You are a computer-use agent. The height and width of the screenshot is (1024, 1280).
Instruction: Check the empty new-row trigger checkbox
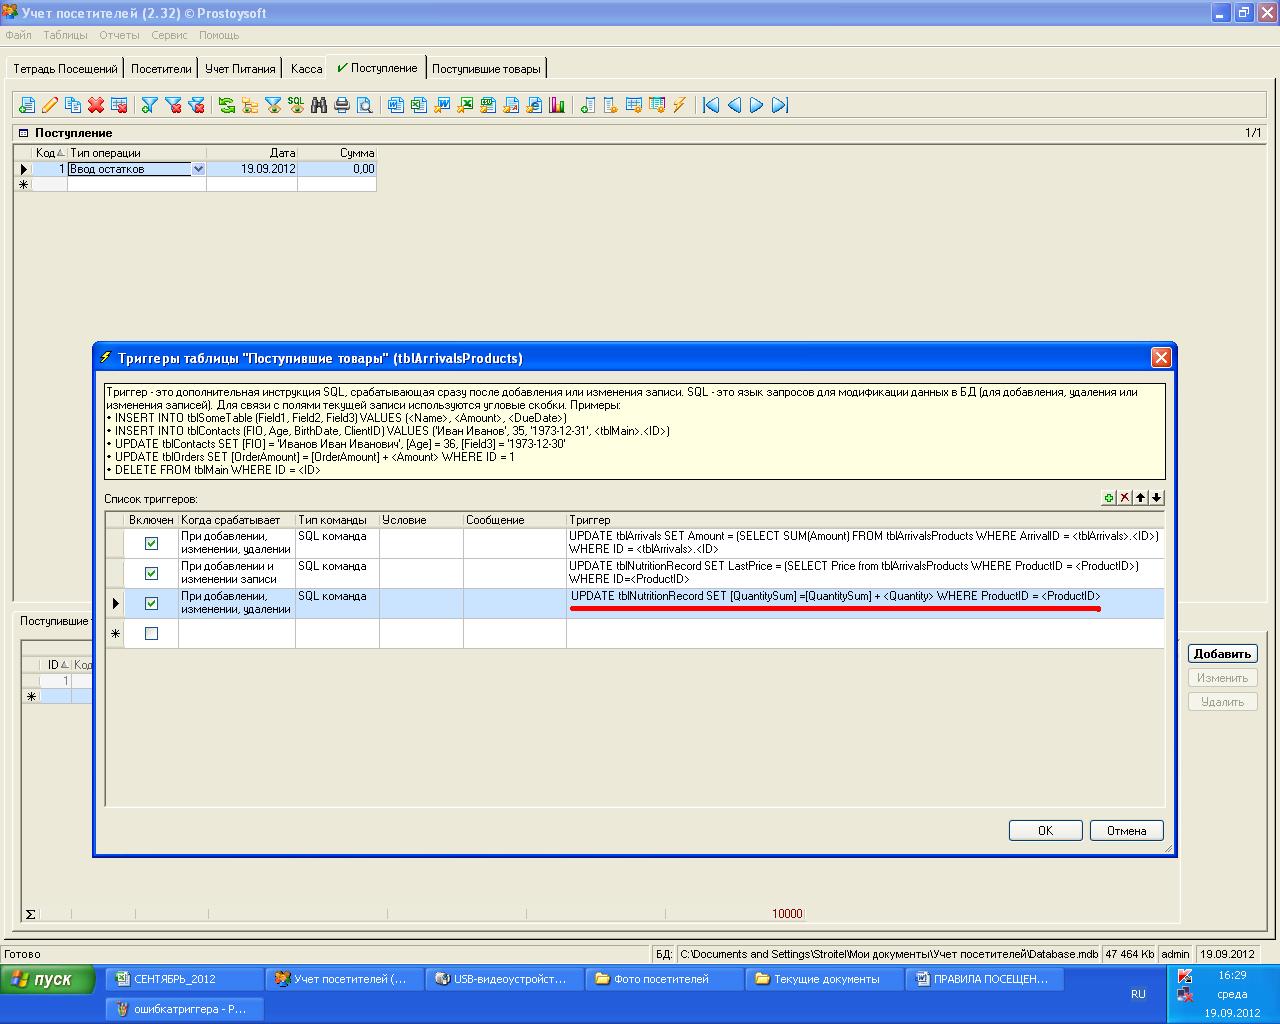(151, 633)
